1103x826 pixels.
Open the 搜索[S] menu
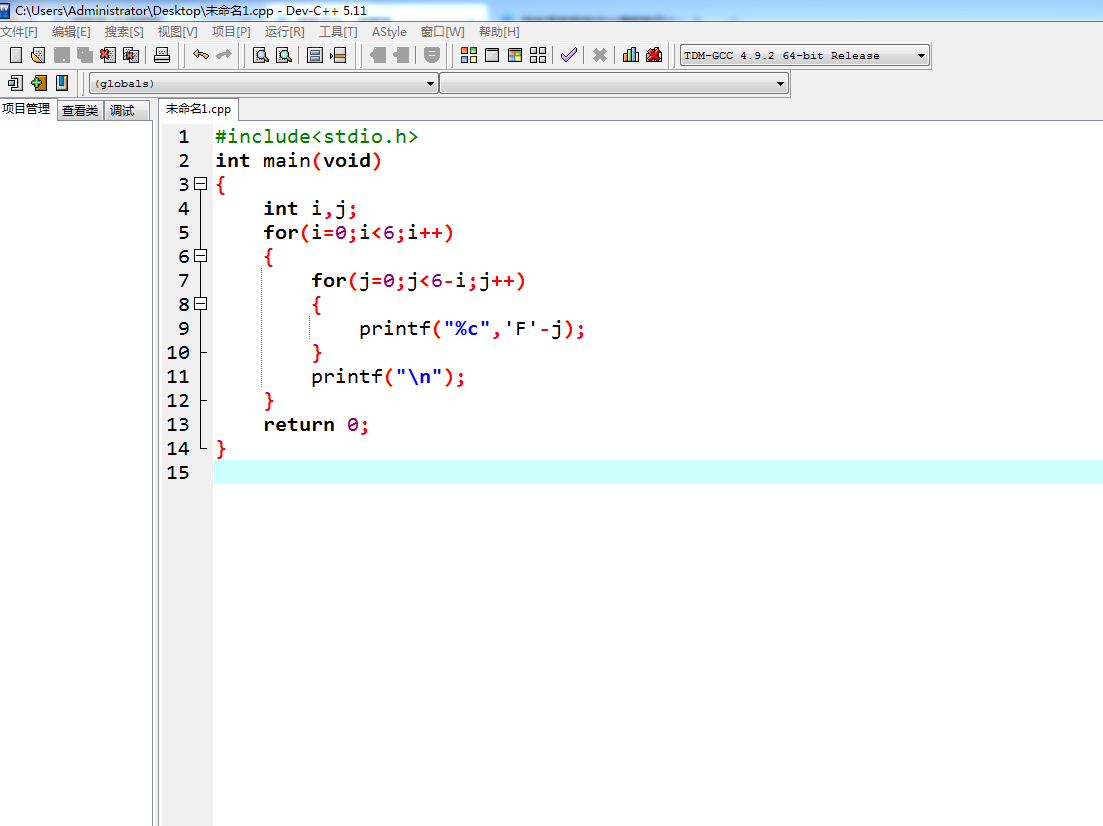tap(124, 32)
